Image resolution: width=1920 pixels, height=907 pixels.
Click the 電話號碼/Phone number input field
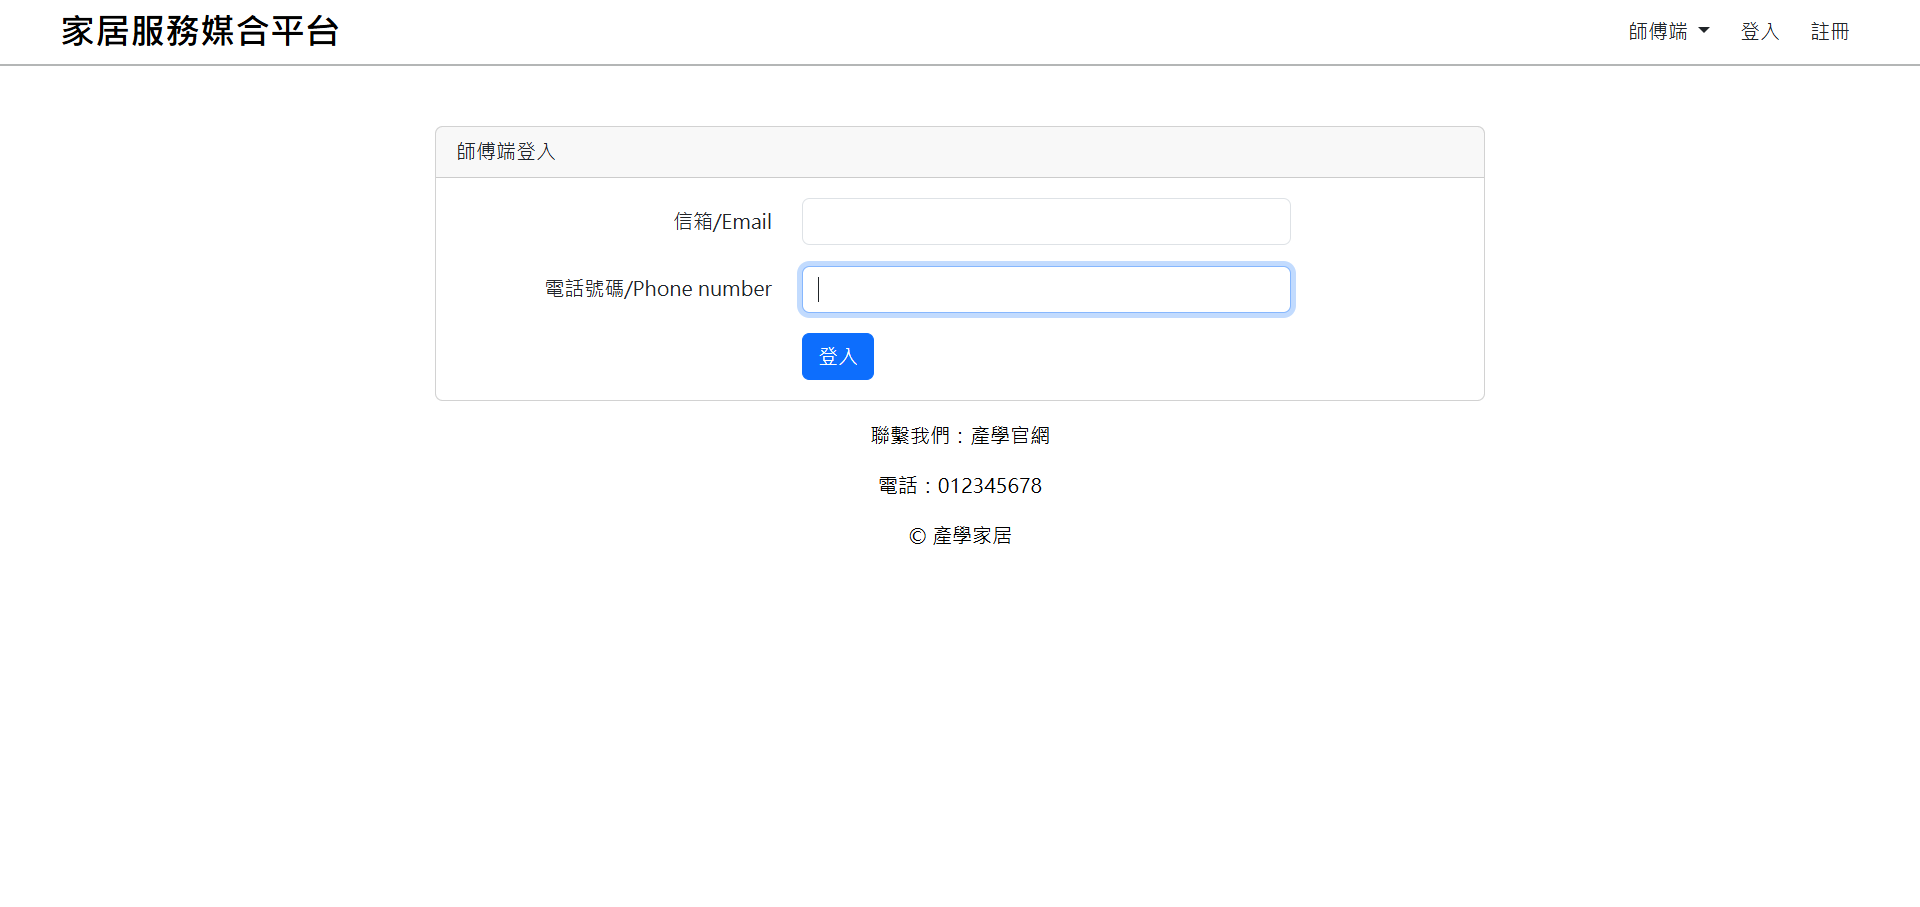pos(1046,289)
